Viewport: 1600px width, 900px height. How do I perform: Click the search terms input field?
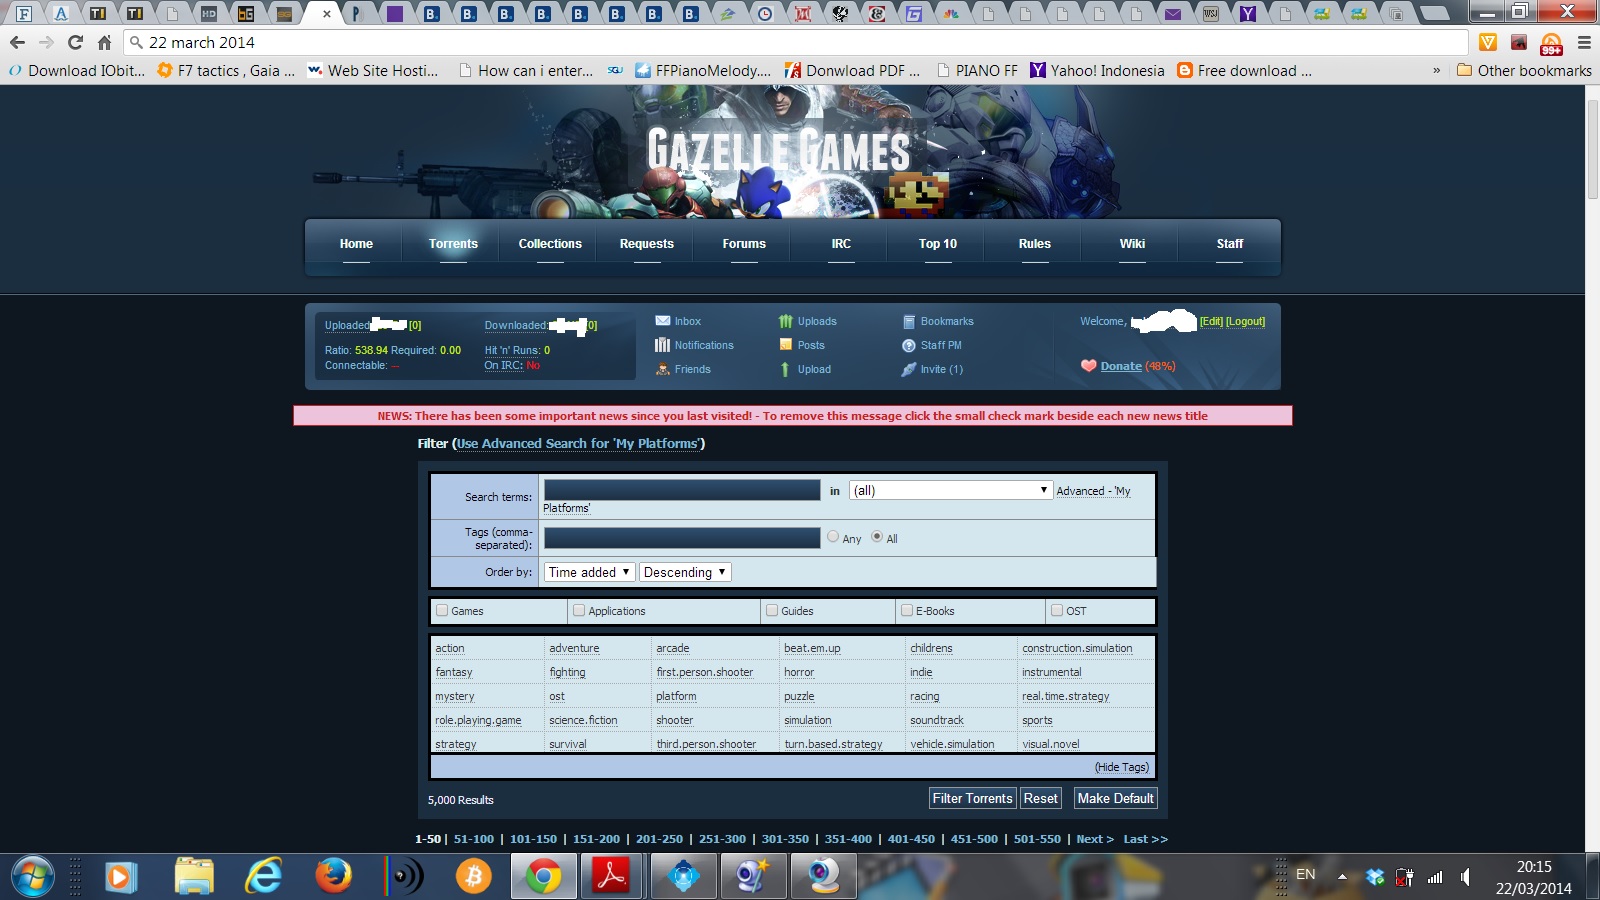682,490
